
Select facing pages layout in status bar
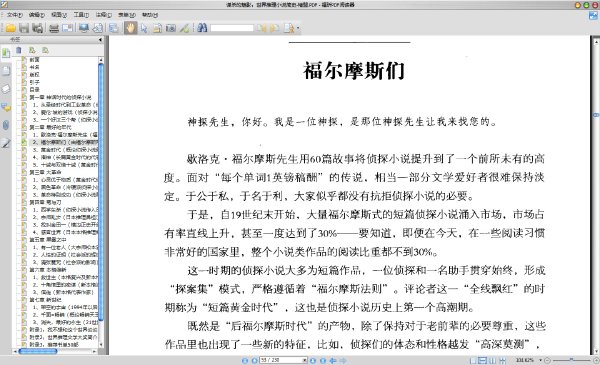[492, 360]
